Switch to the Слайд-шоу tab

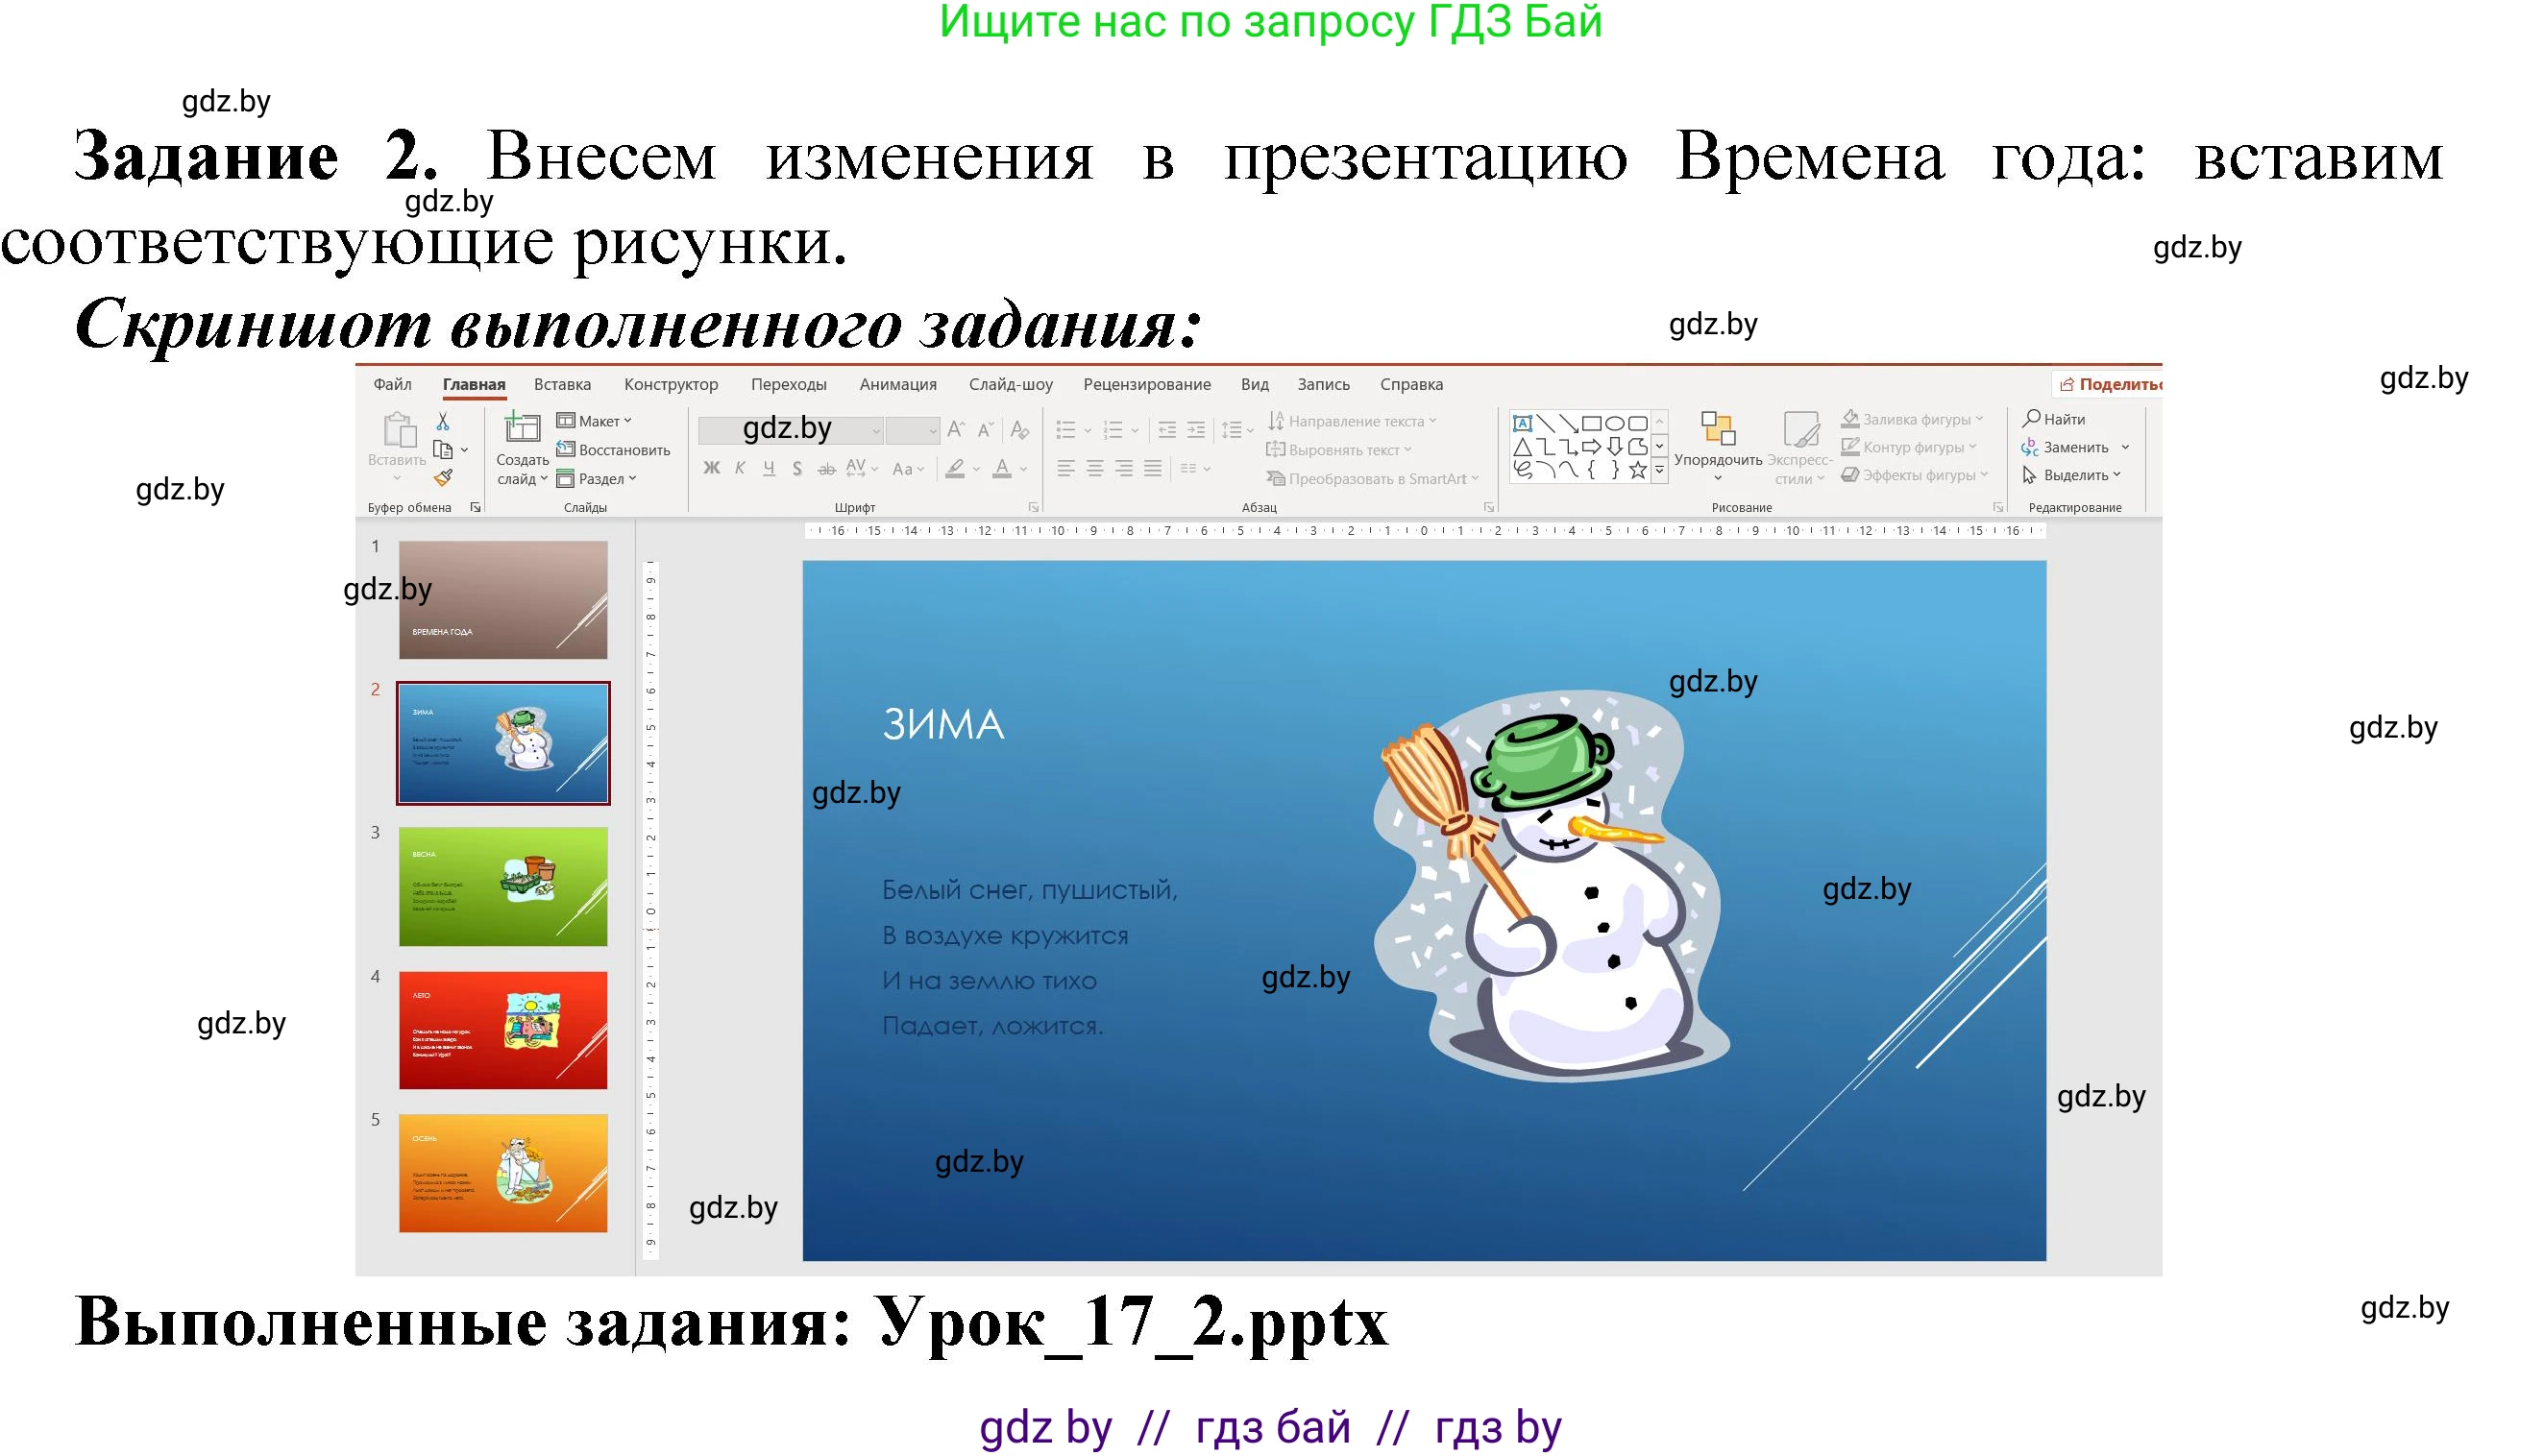pos(1011,384)
